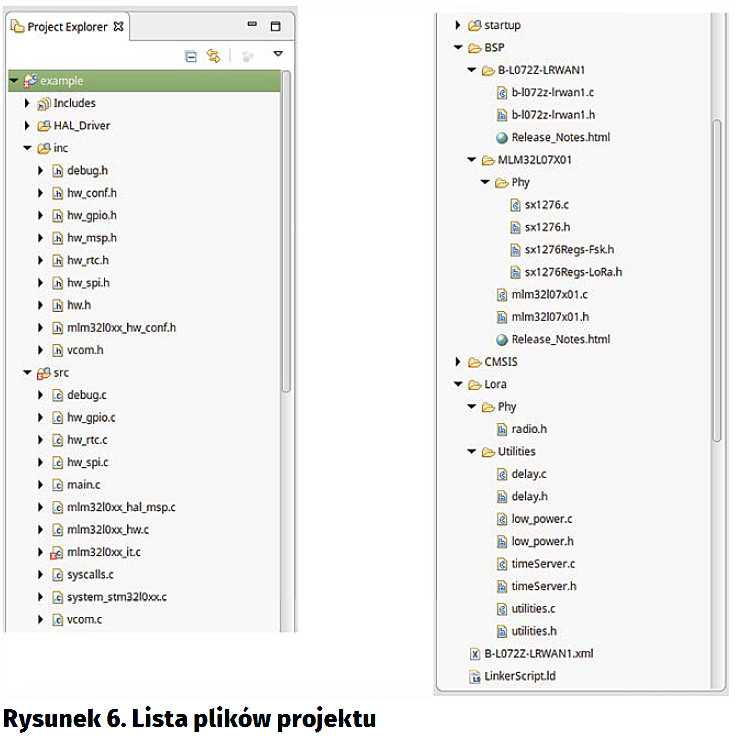
Task: Expand the CMSIS folder
Action: point(460,362)
